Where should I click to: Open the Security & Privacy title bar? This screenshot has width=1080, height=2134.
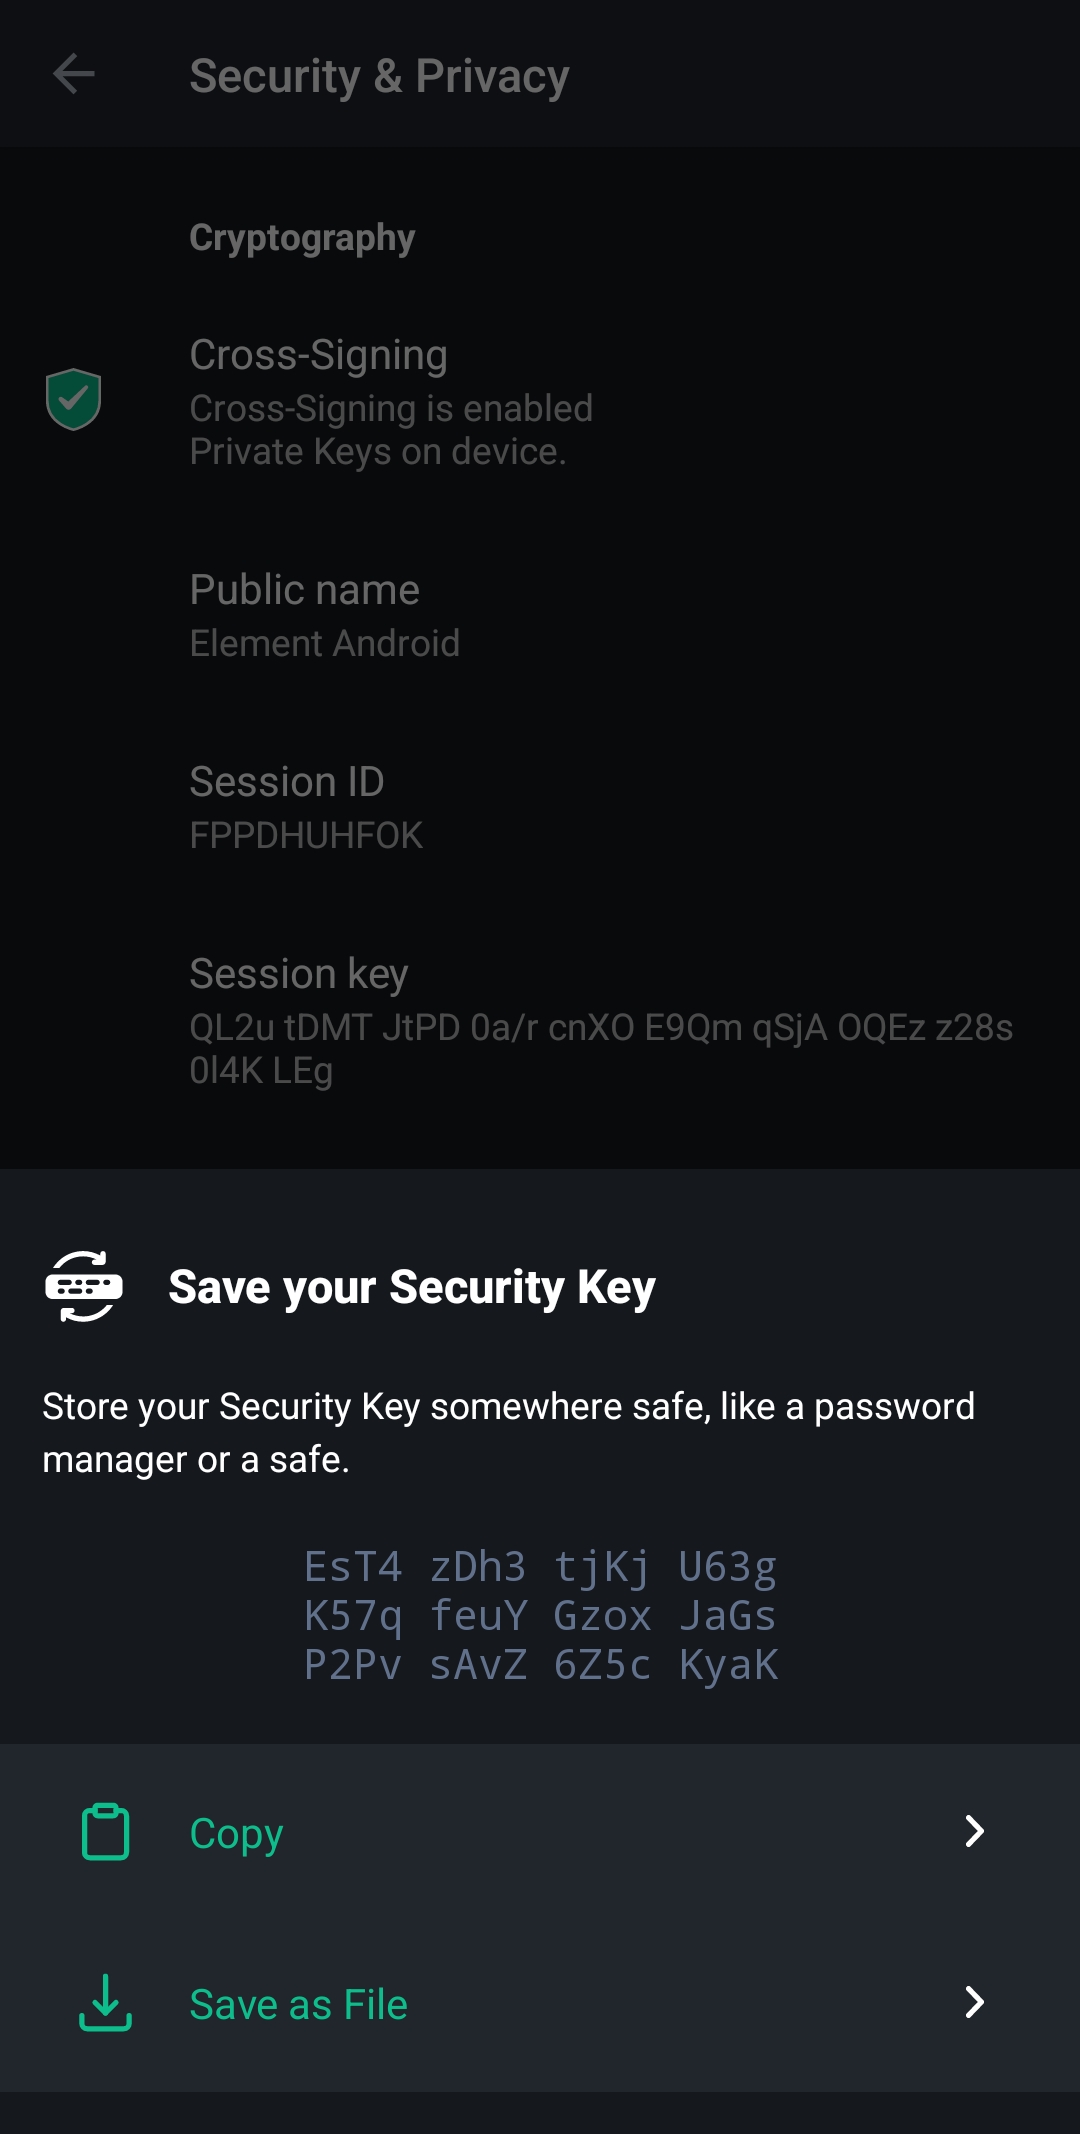380,75
